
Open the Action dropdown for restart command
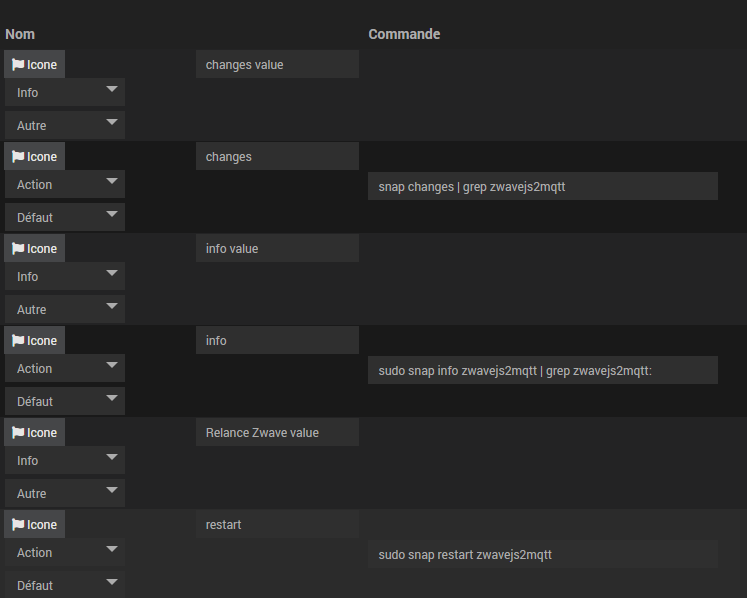tap(65, 552)
